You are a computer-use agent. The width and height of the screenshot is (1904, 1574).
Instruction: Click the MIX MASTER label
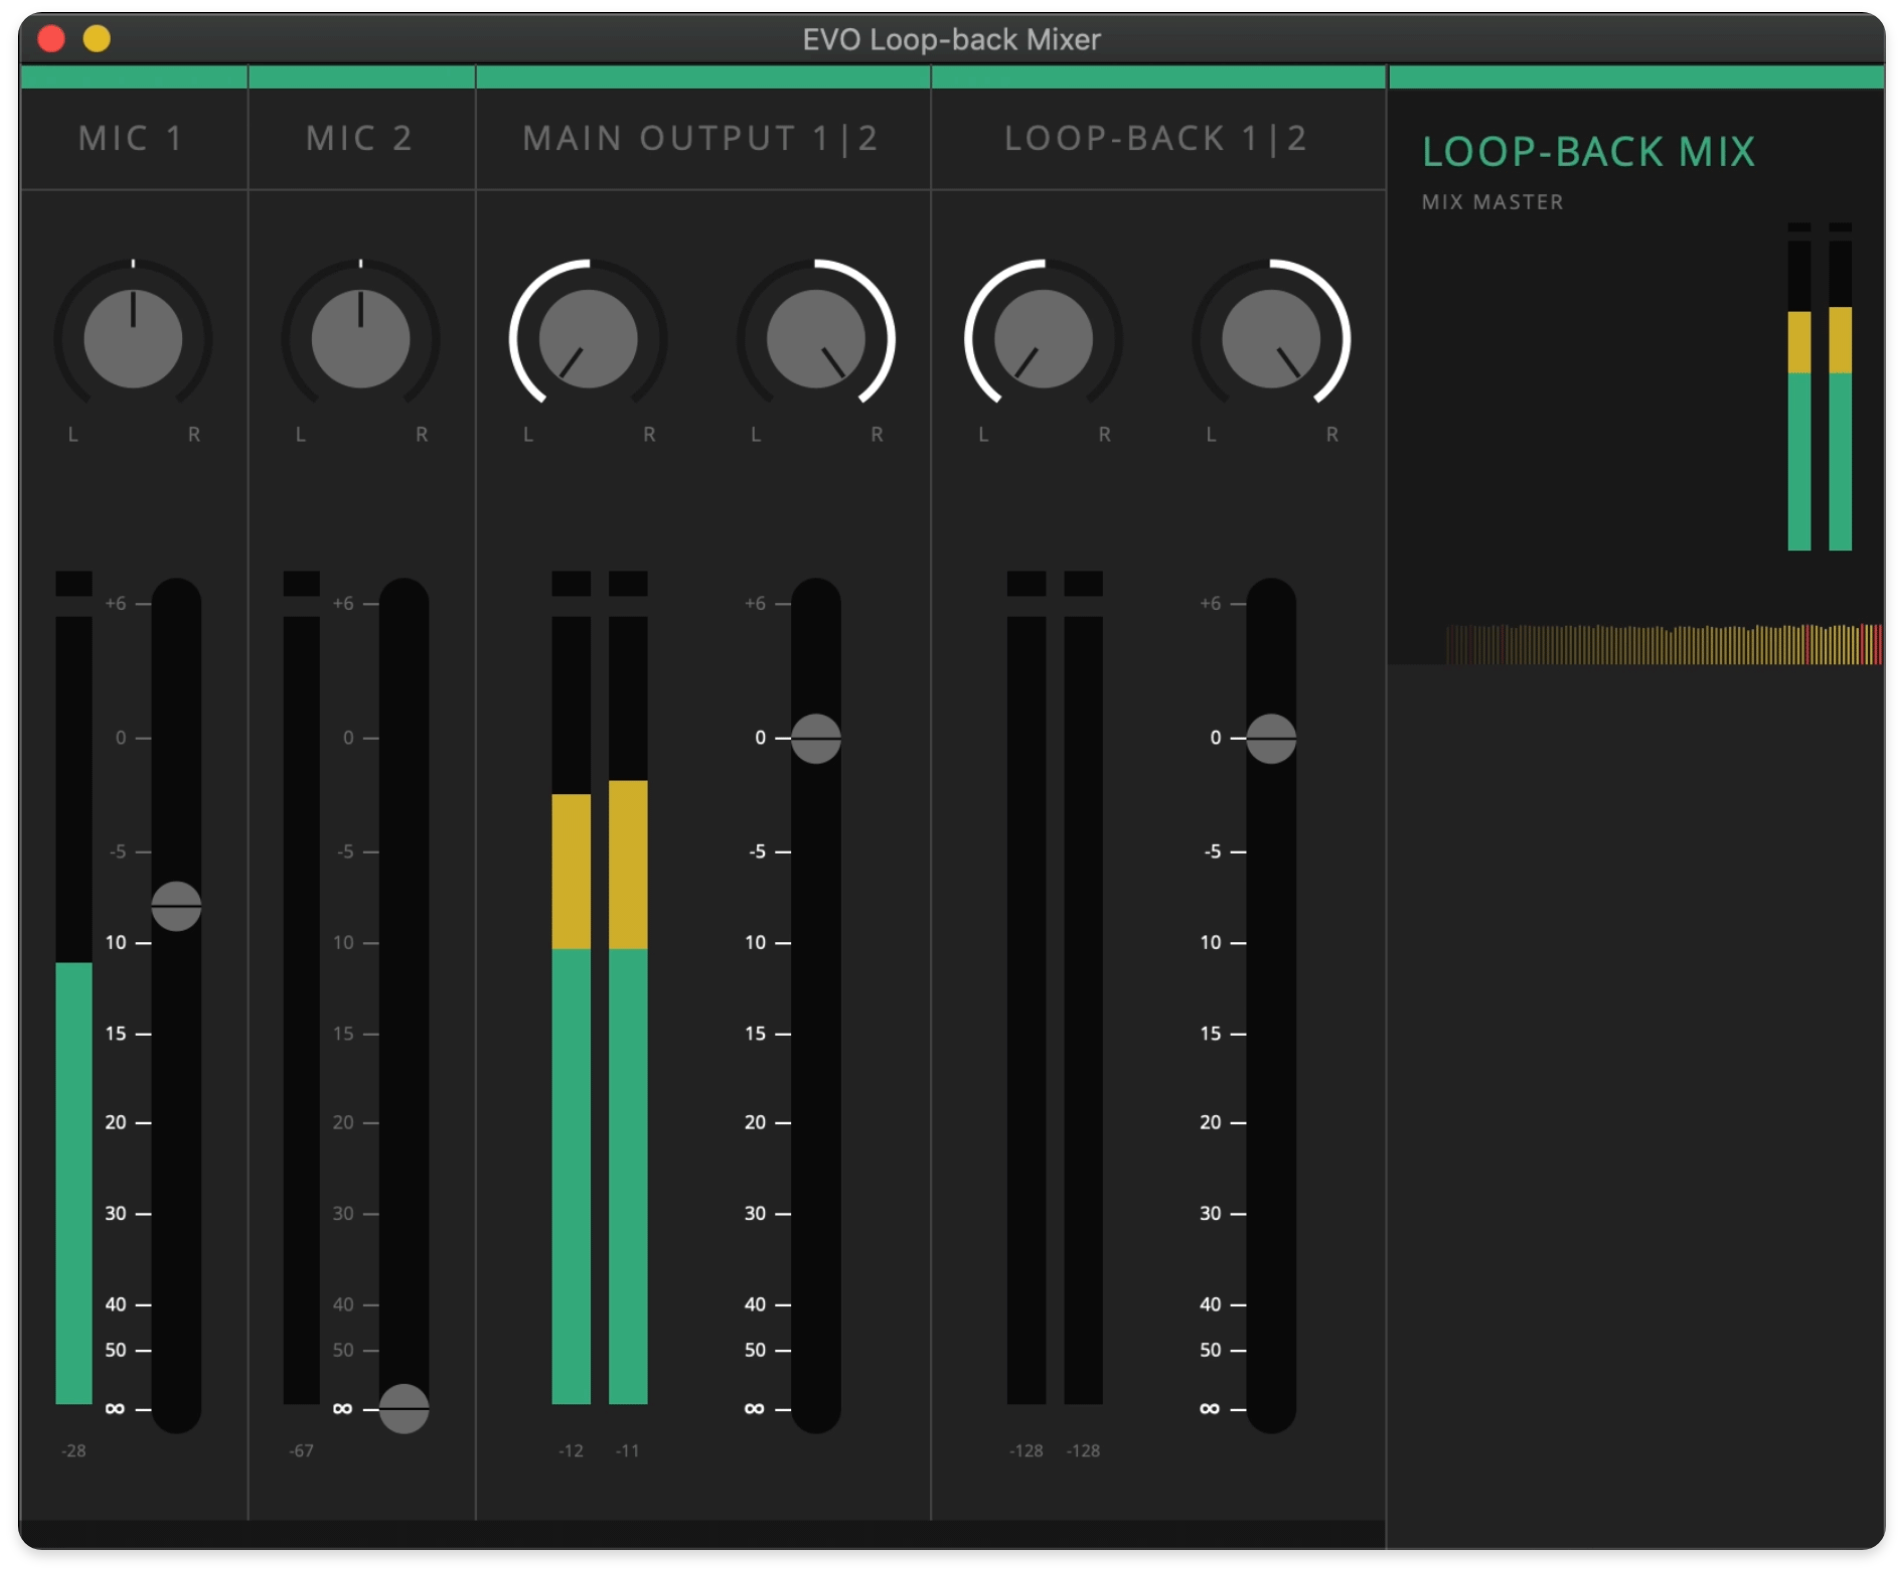[1492, 202]
